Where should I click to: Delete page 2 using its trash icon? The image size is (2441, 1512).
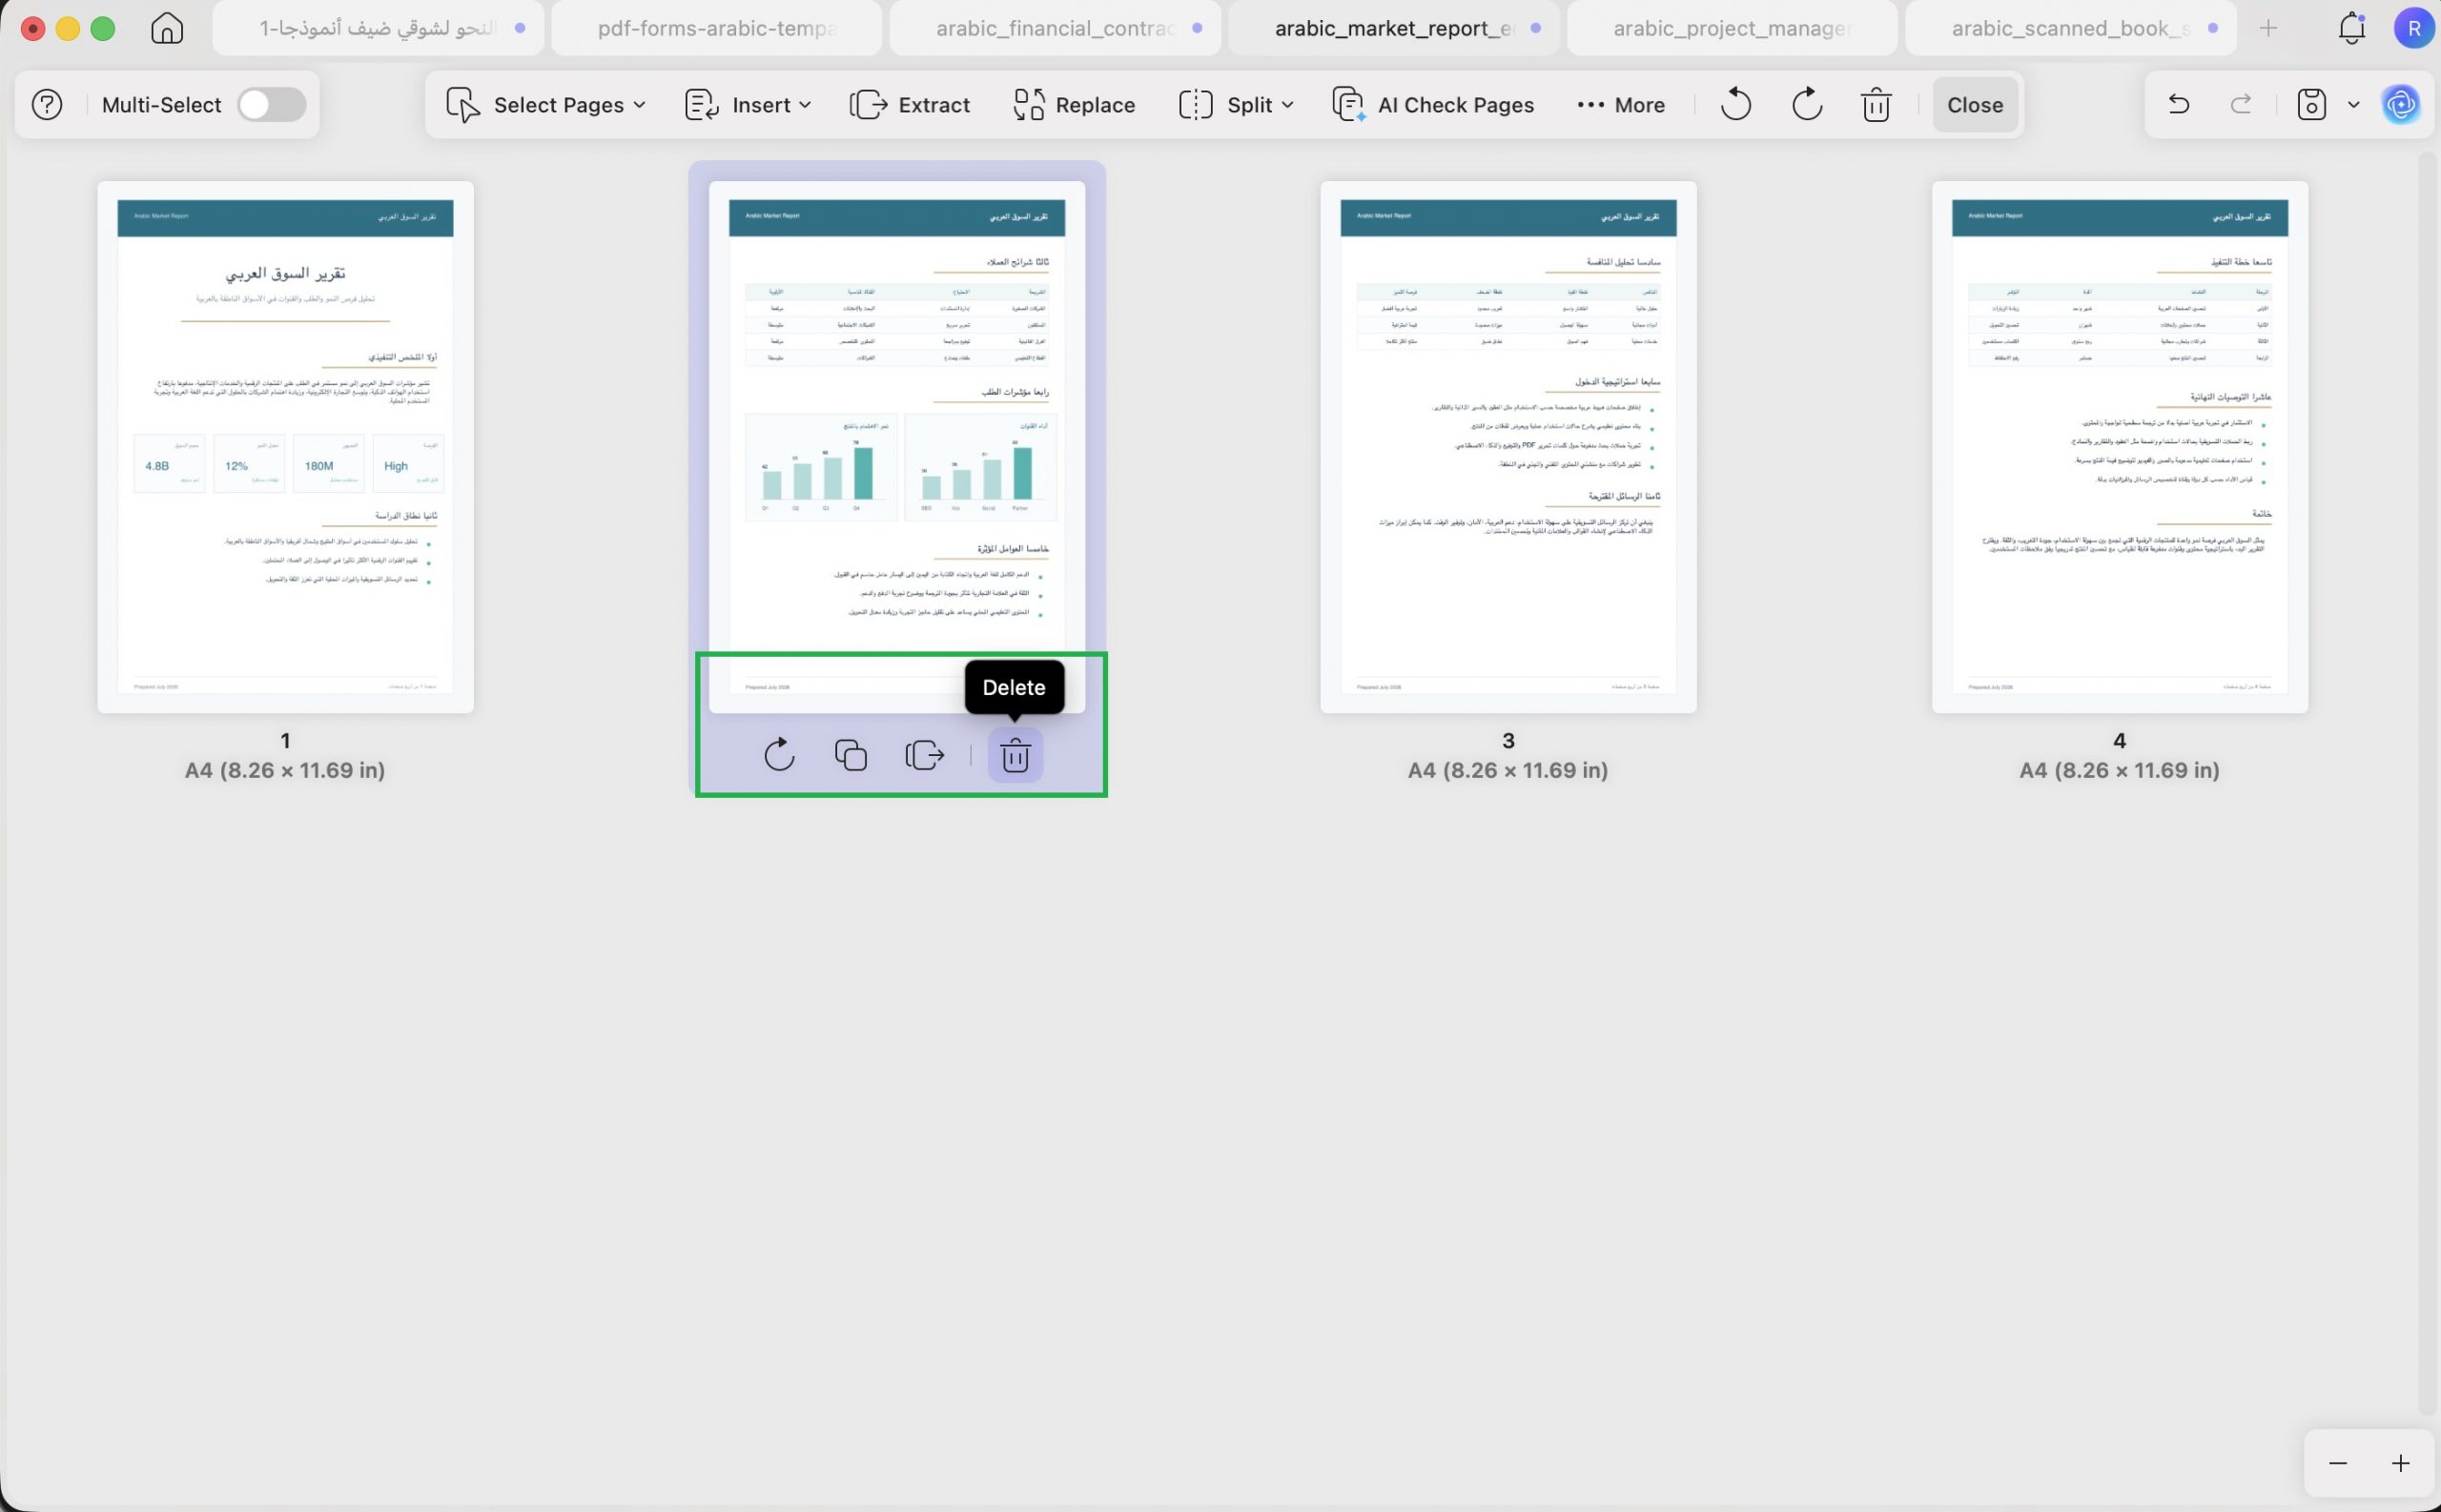(1015, 755)
